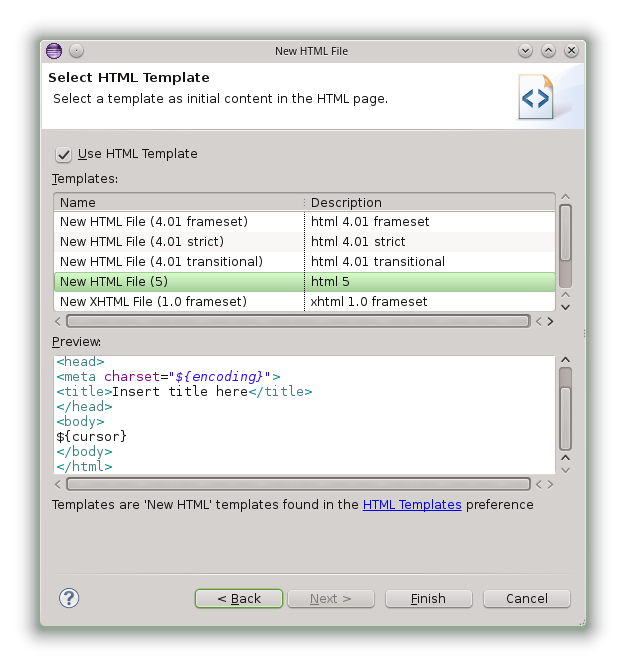This screenshot has width=626, height=666.
Task: Cancel the New HTML File wizard
Action: point(527,598)
